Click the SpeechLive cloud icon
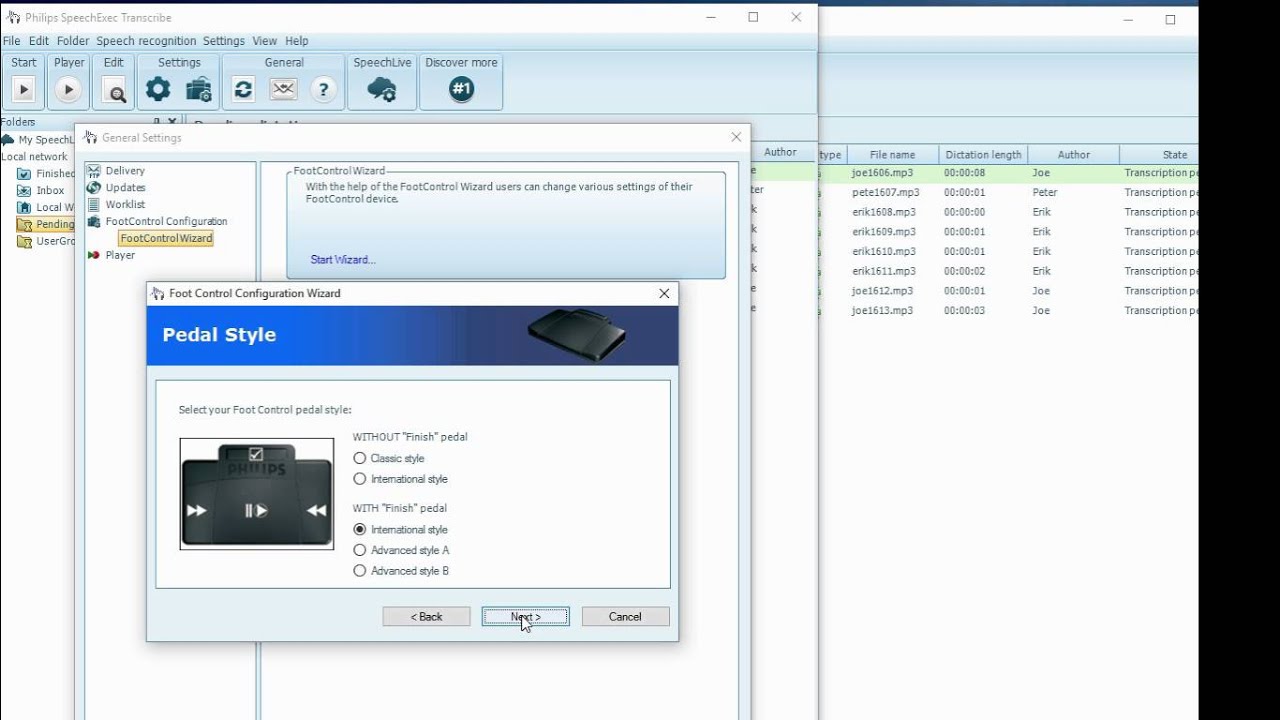Screen dimensions: 1280x720 (x=382, y=90)
